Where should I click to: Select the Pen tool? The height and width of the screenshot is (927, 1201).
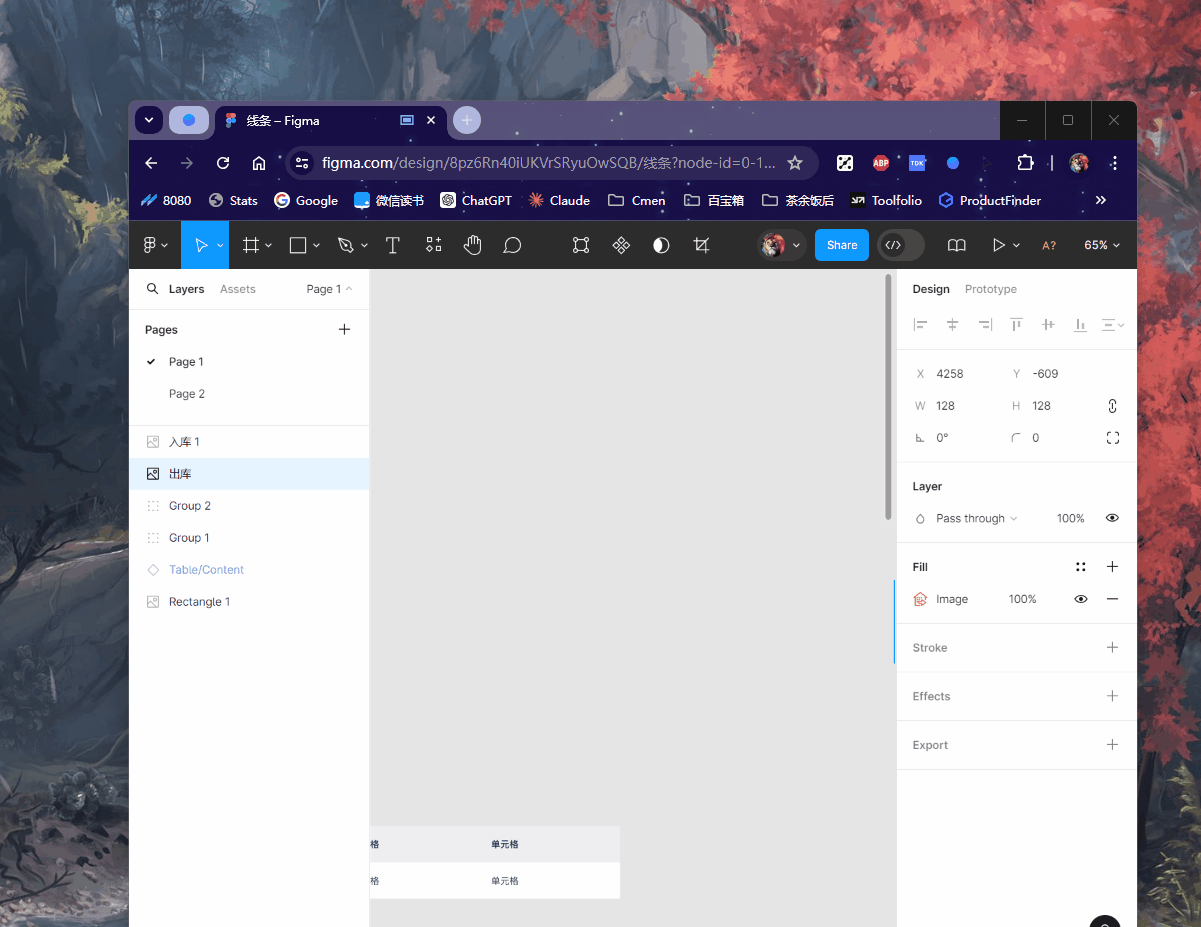[x=346, y=245]
